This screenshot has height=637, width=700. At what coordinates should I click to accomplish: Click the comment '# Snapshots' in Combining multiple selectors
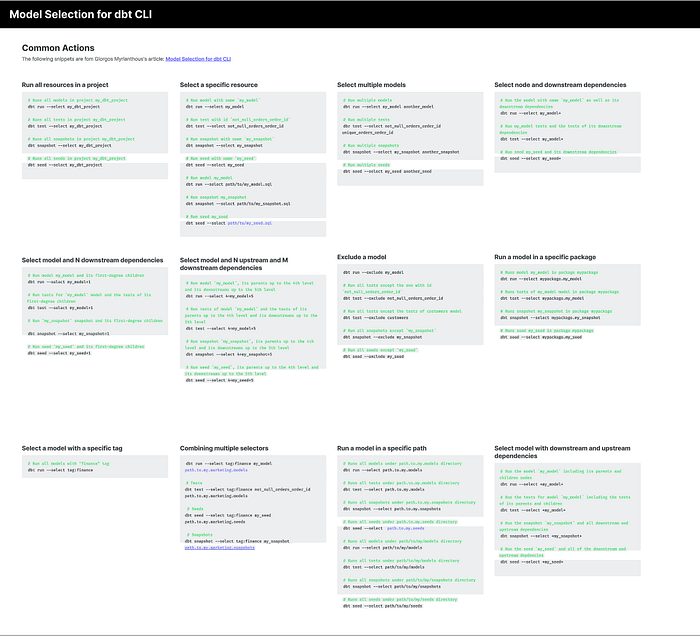[x=199, y=535]
